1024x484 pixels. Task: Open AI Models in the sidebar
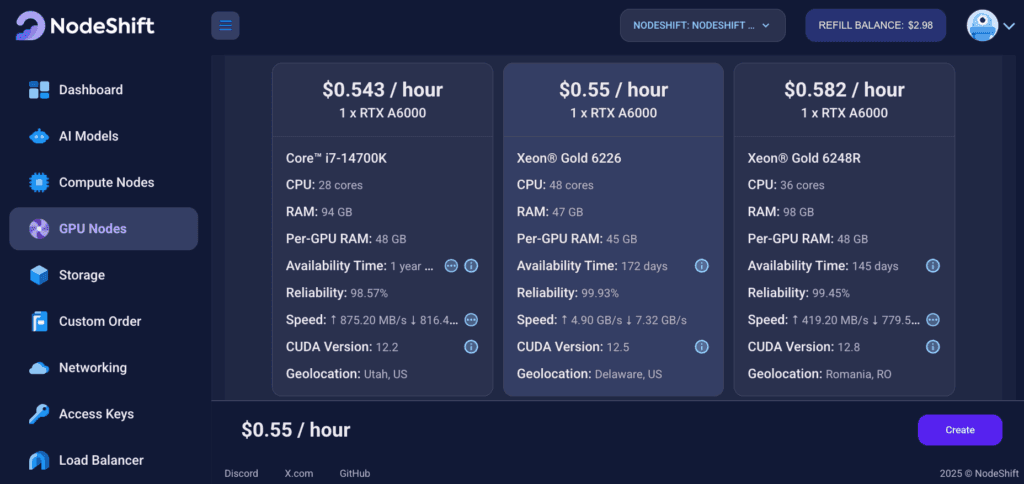pos(103,137)
